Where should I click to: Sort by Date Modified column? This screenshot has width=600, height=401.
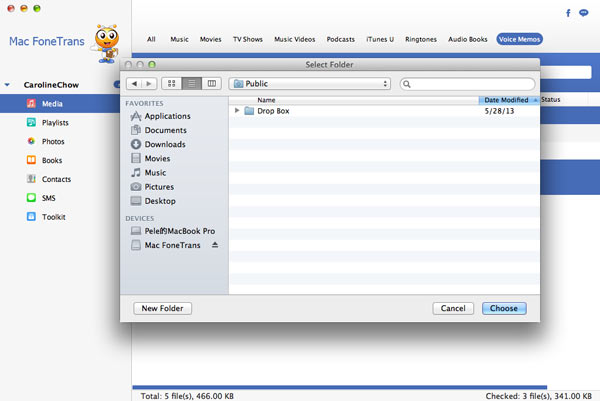pyautogui.click(x=509, y=100)
